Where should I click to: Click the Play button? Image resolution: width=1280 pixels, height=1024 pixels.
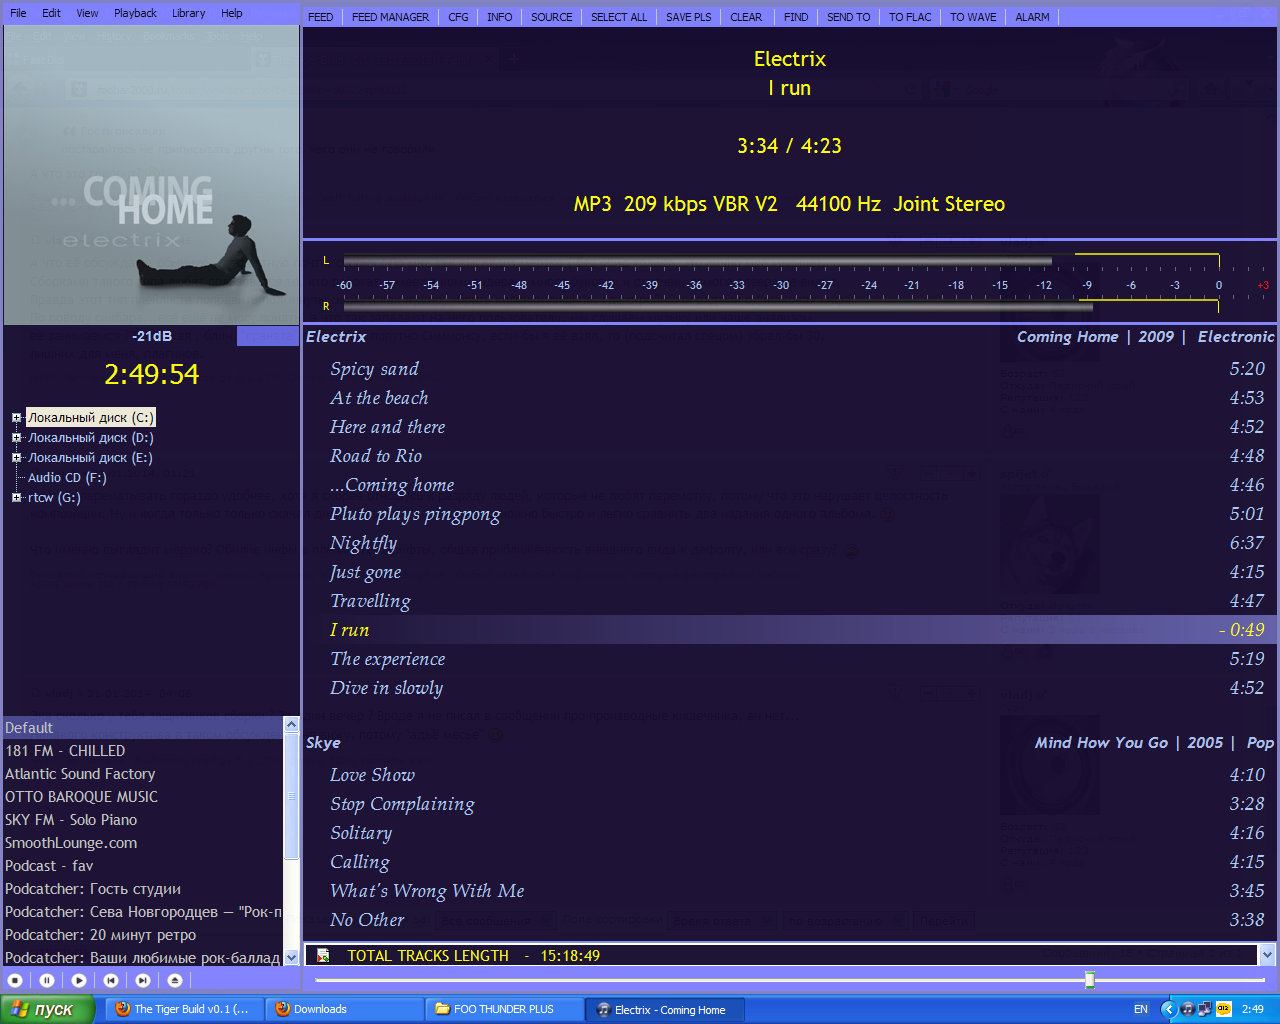tap(79, 981)
